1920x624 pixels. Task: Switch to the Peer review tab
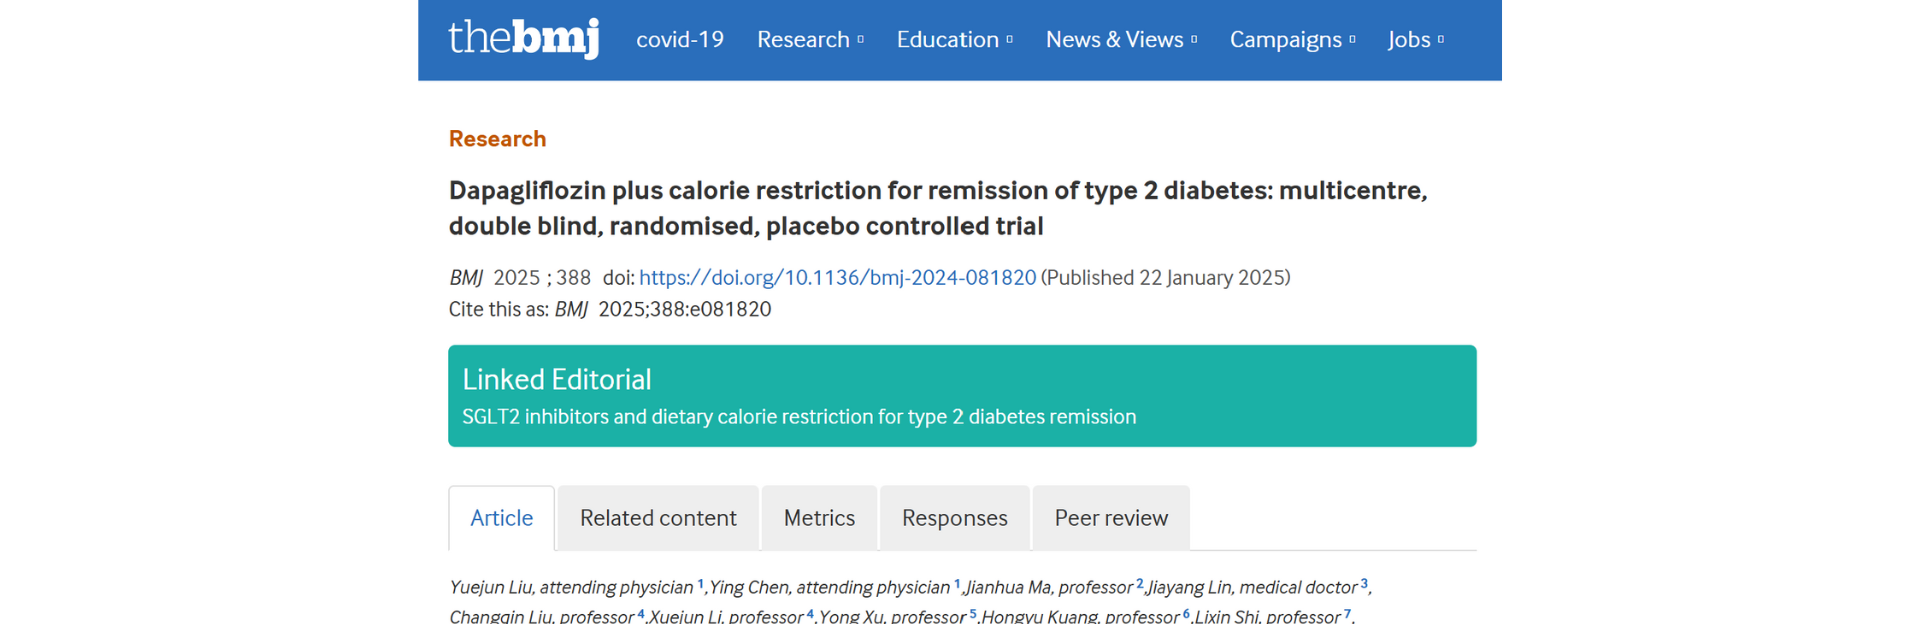tap(1111, 518)
